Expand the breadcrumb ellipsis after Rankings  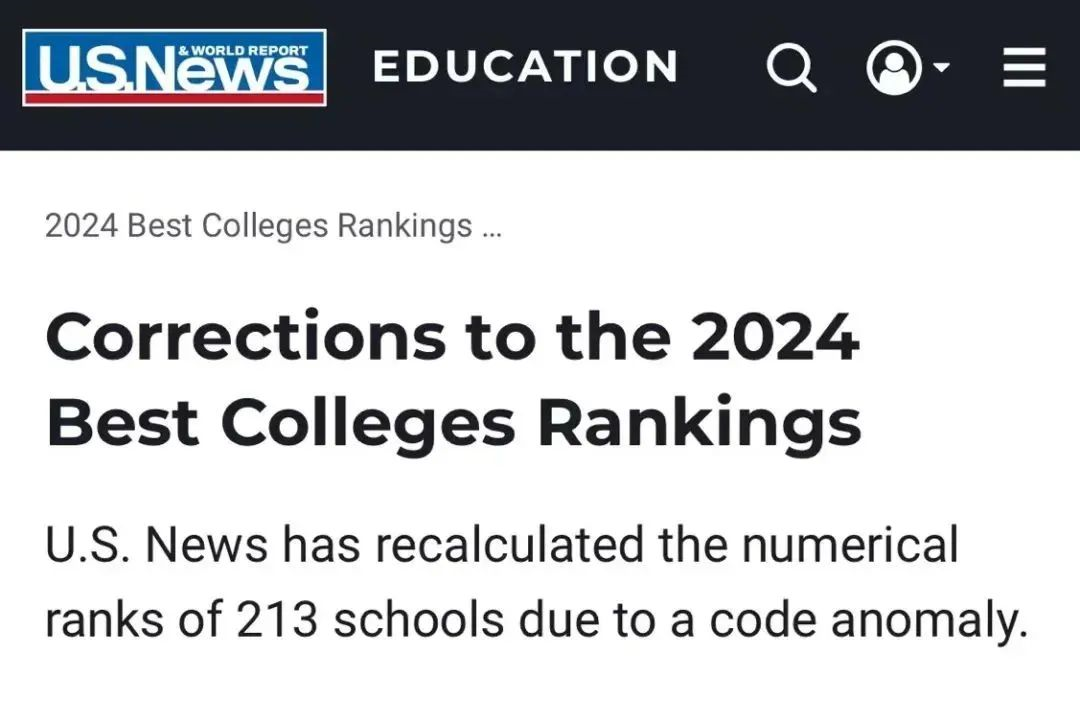(491, 227)
